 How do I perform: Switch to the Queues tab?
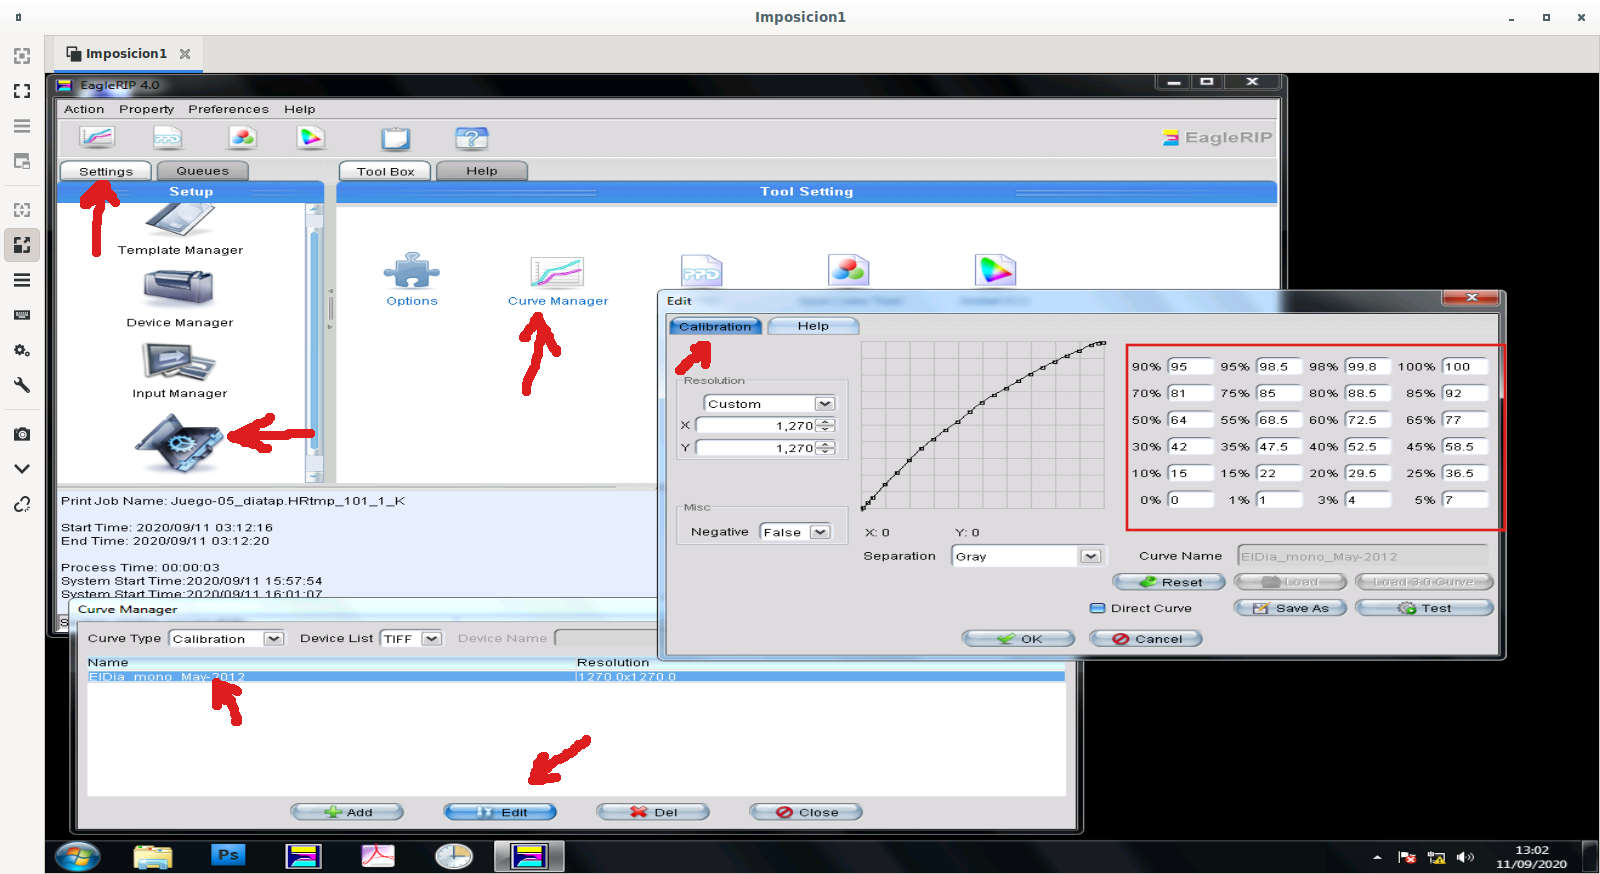tap(202, 171)
